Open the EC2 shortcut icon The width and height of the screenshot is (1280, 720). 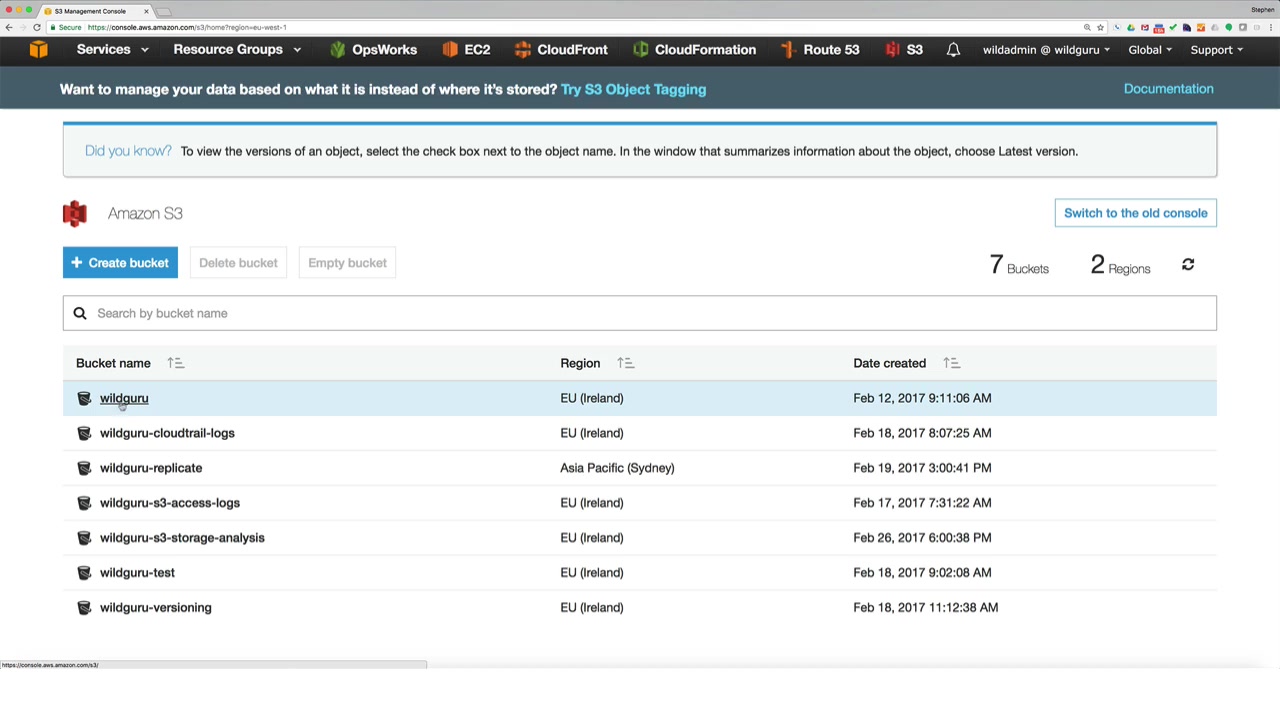coord(450,49)
